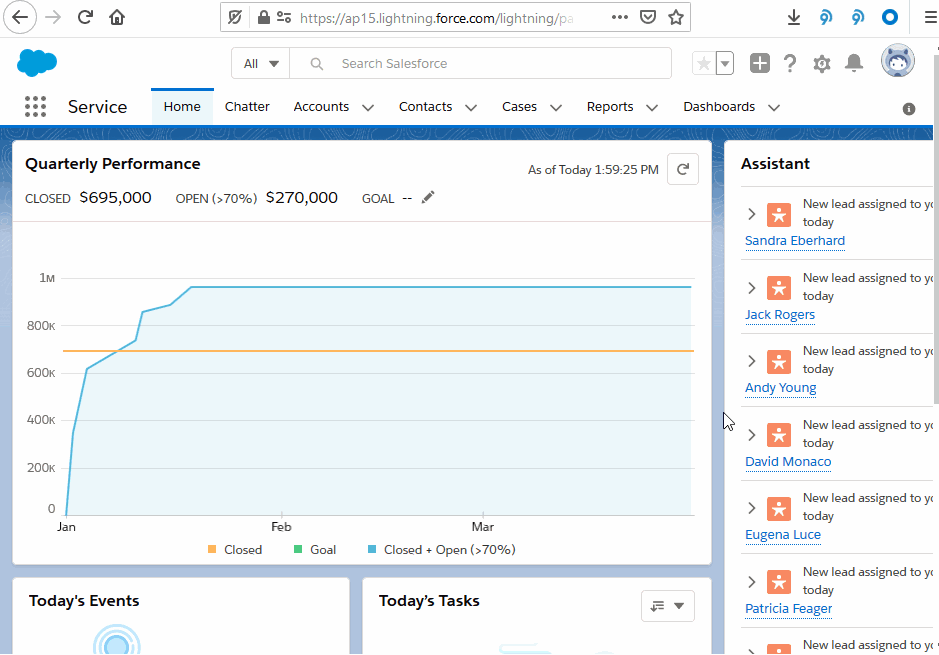Save page to Pocket icon
The width and height of the screenshot is (939, 655).
point(648,17)
